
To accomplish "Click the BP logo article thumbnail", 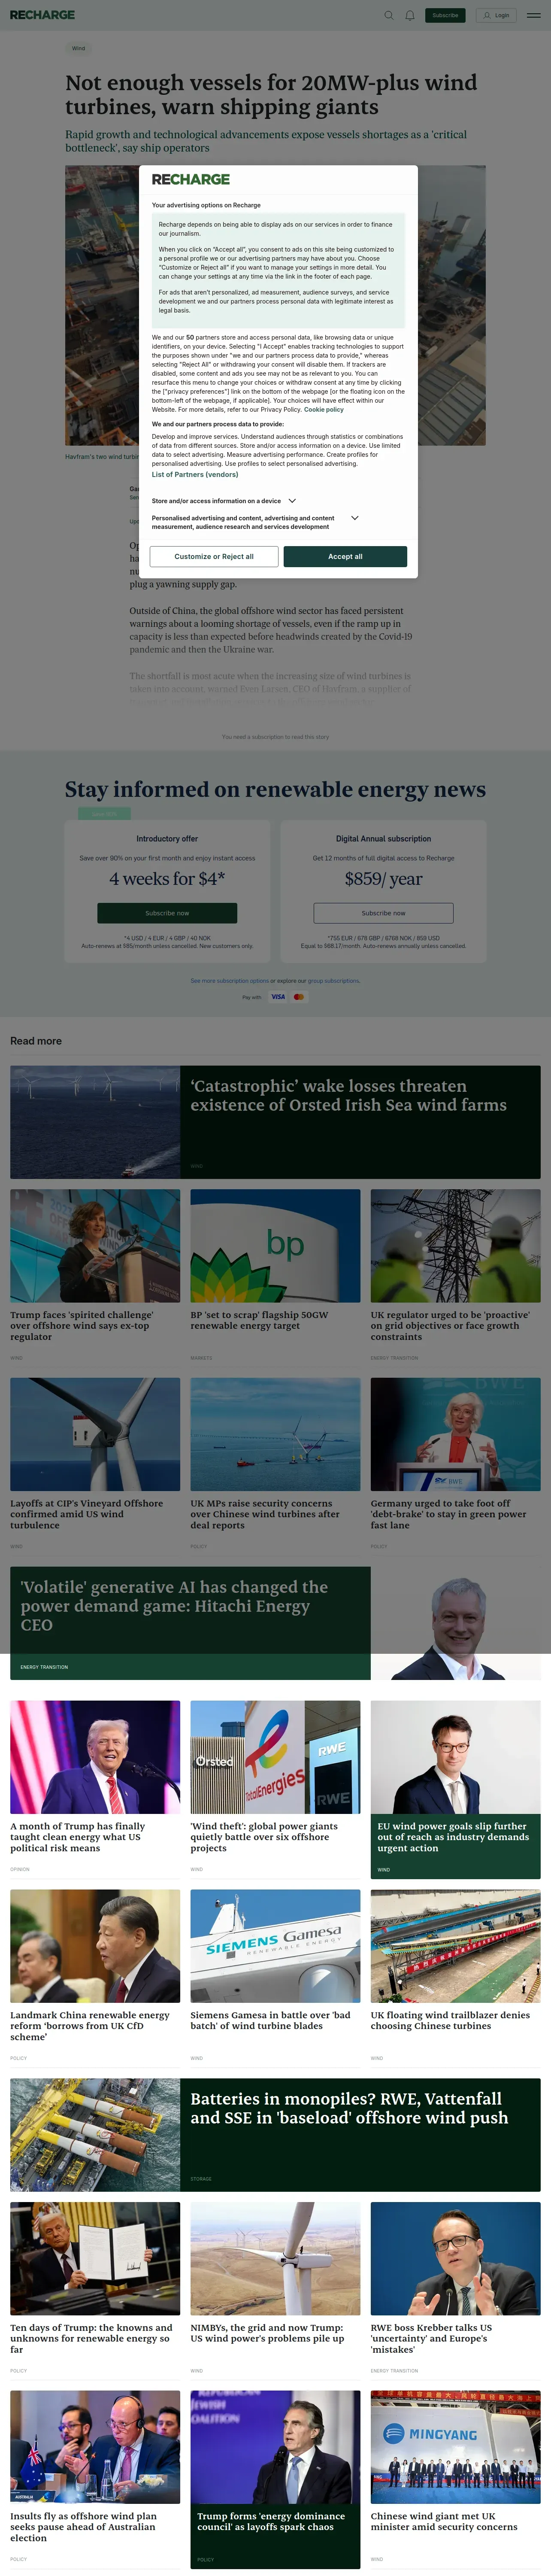I will [275, 1246].
